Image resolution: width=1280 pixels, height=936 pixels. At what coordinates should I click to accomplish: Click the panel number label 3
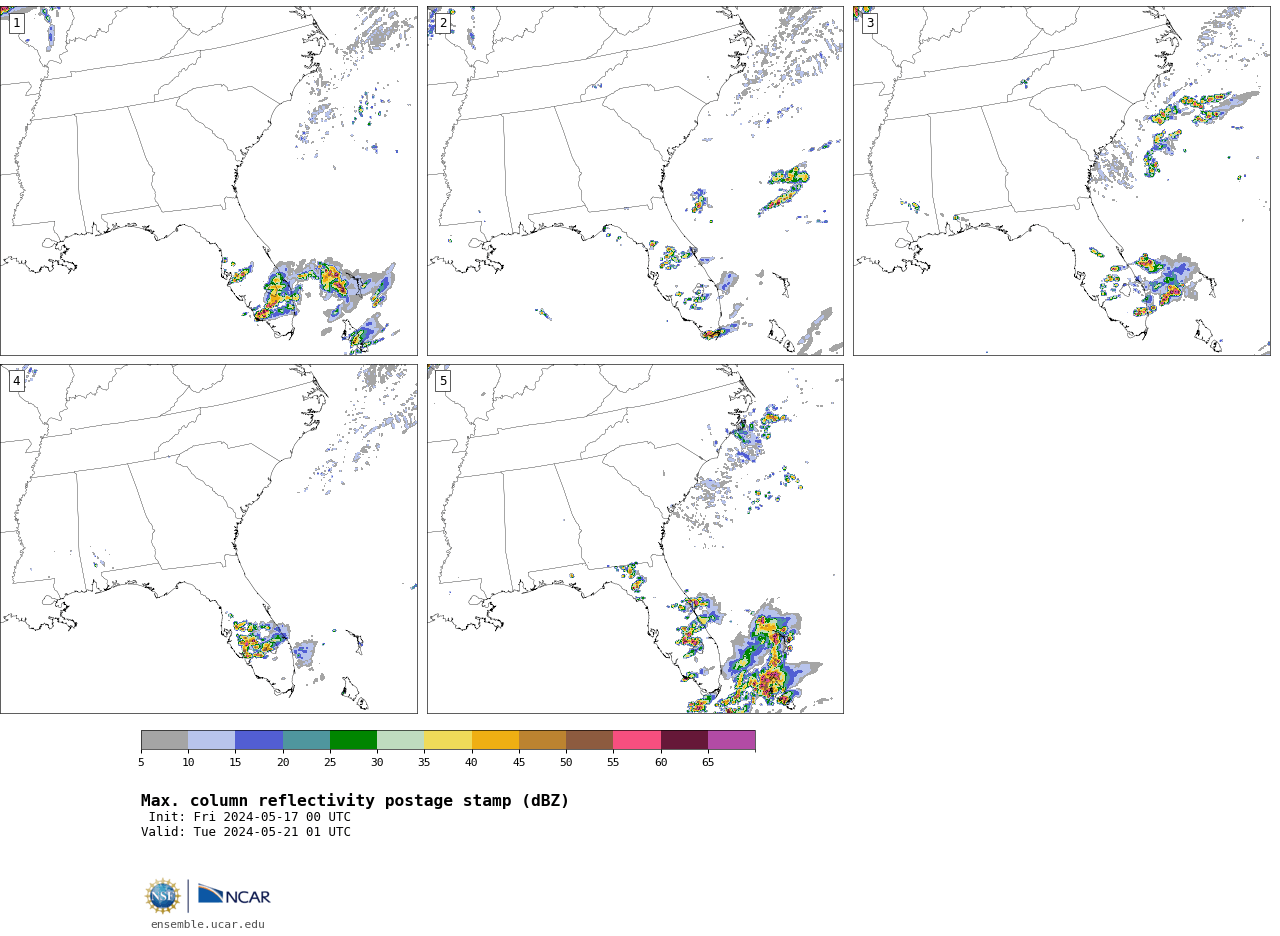(870, 23)
